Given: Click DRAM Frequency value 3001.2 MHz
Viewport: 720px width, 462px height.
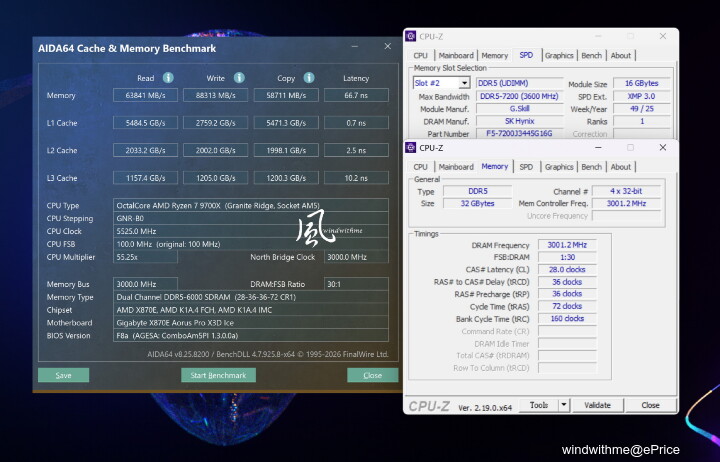Looking at the screenshot, I should click(x=567, y=245).
